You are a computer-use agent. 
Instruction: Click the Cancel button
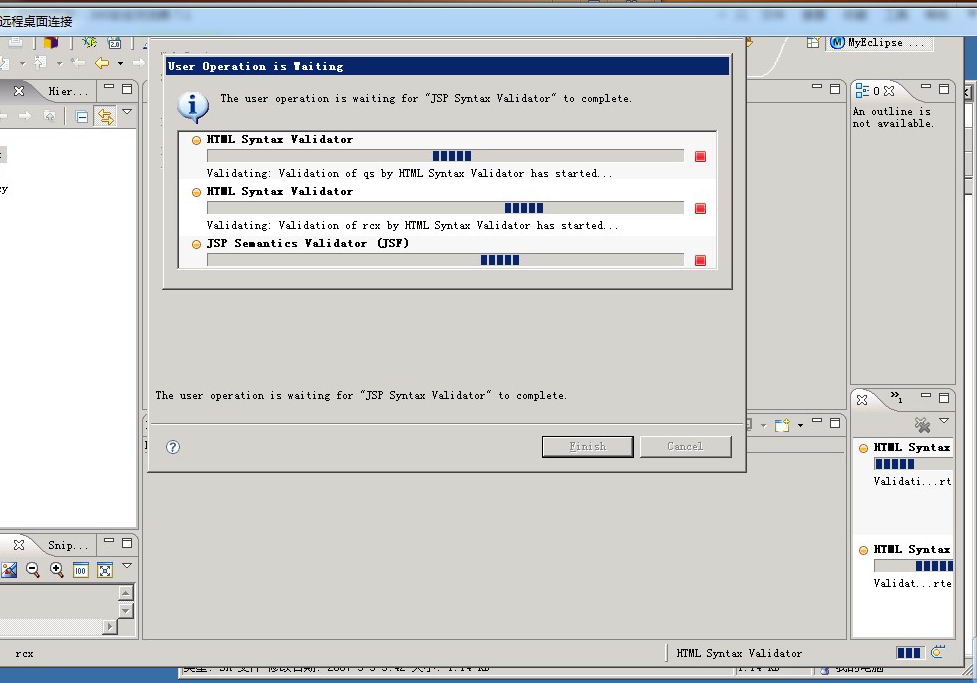685,446
